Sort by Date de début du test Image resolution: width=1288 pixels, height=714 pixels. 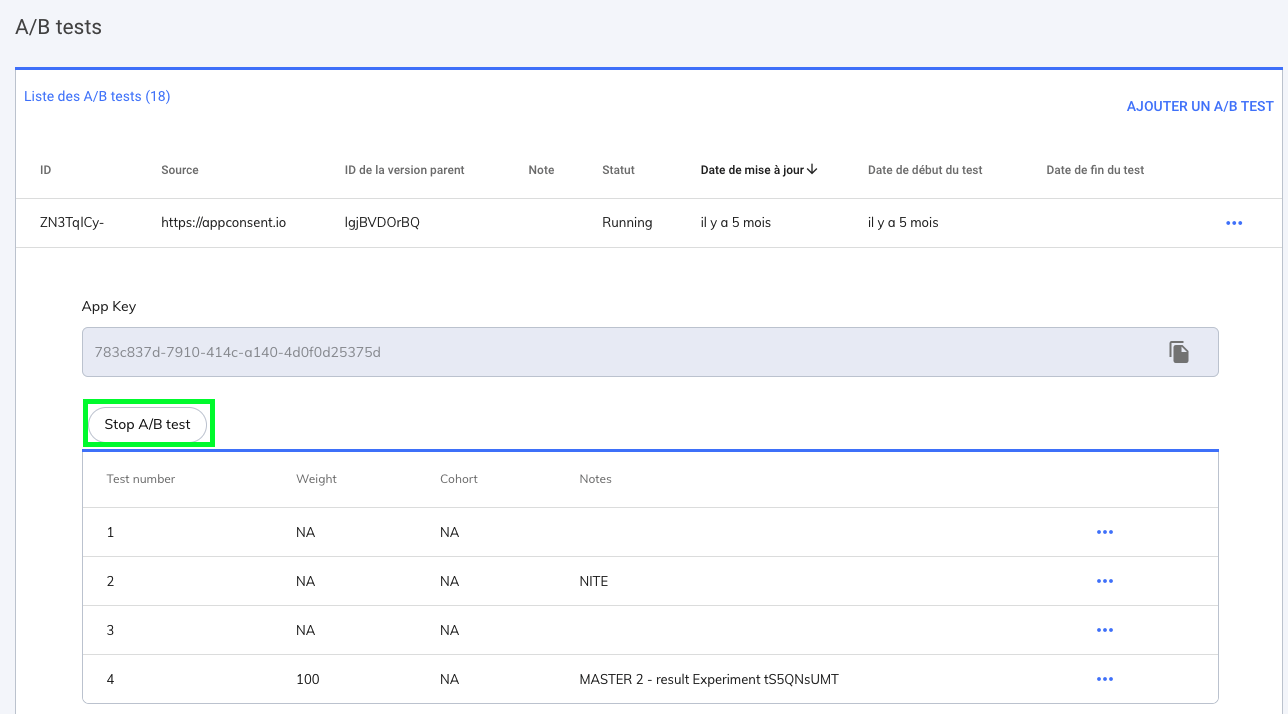(x=925, y=170)
